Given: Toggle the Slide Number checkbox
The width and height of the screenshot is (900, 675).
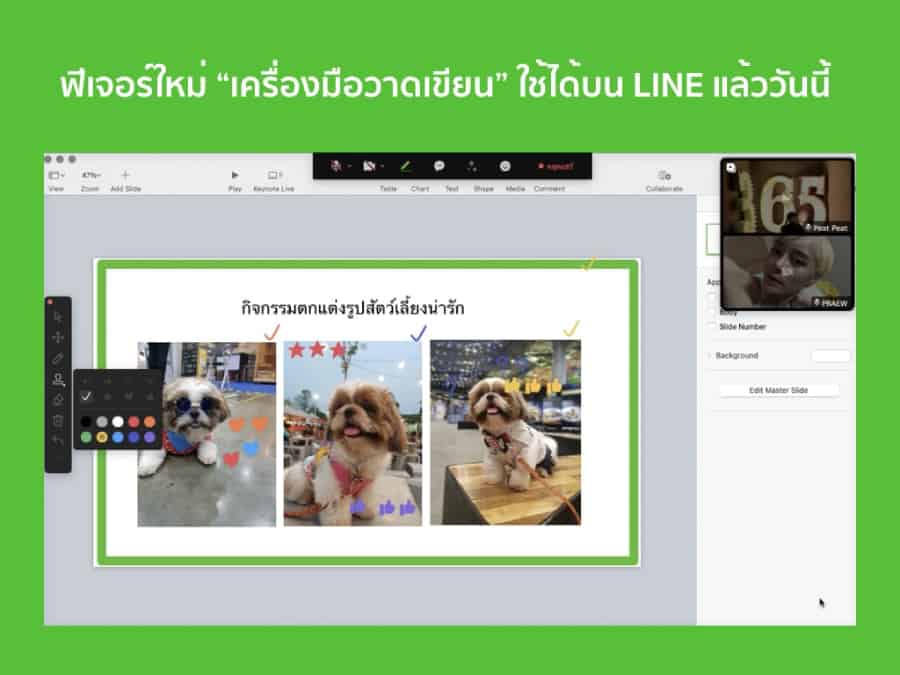Looking at the screenshot, I should tap(712, 327).
